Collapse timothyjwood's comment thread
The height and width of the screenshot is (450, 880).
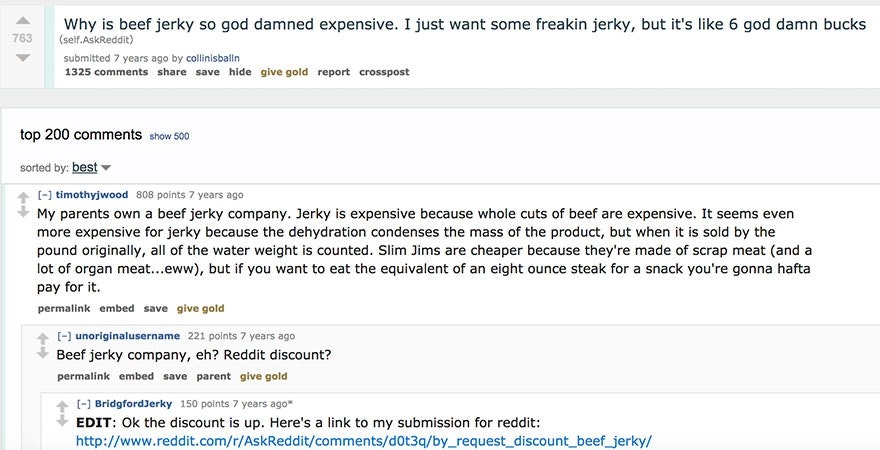44,195
